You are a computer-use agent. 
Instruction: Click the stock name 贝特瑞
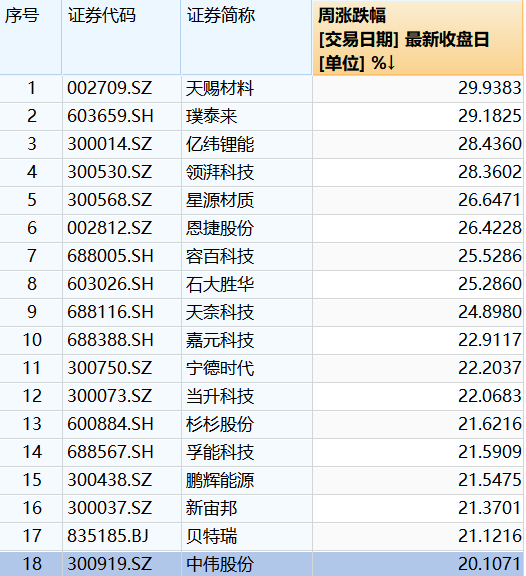[x=211, y=536]
